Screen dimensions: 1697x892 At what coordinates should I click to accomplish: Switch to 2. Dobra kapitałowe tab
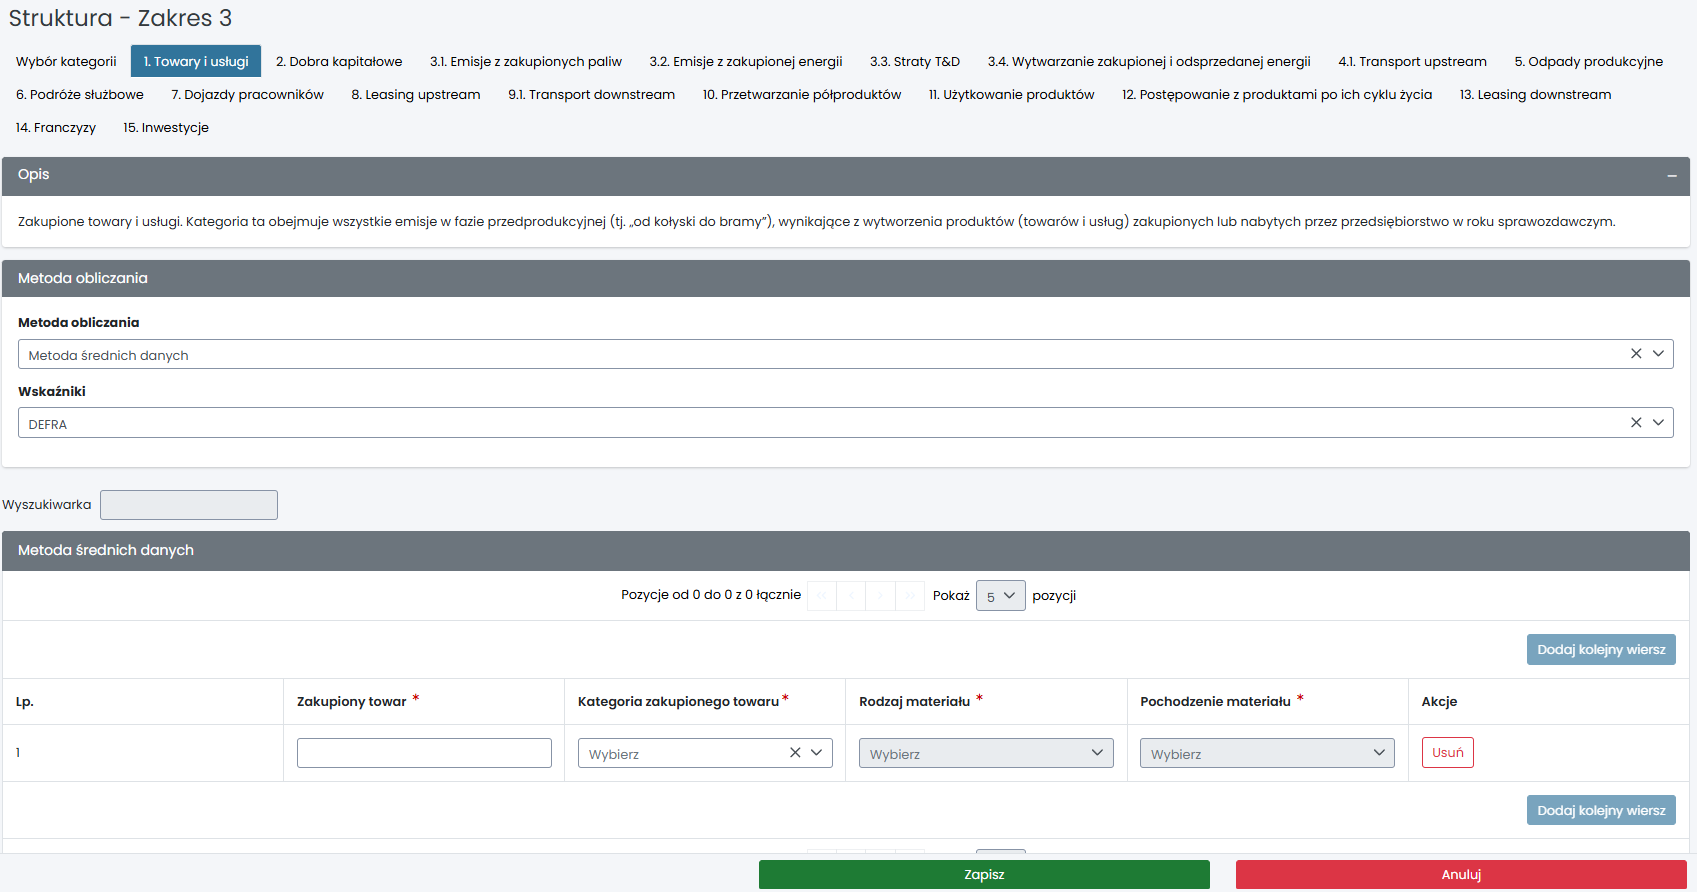pos(339,61)
